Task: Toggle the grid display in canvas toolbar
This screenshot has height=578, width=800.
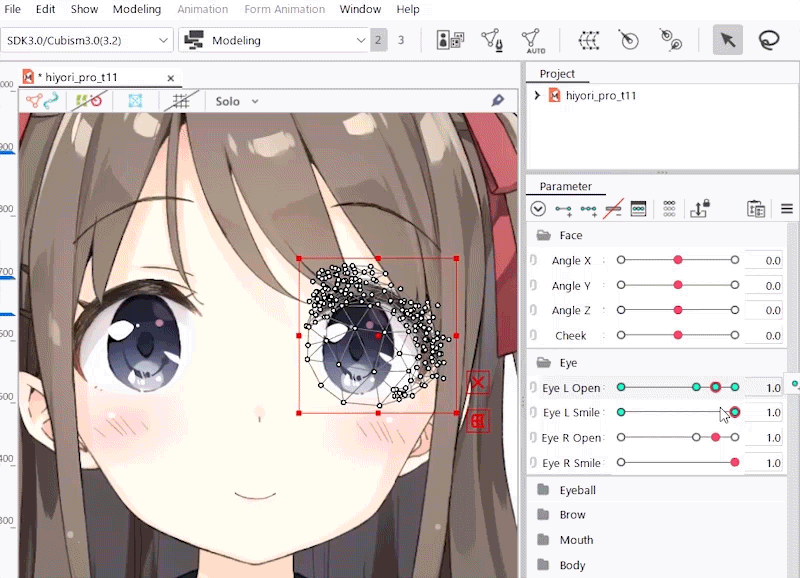Action: pos(181,101)
